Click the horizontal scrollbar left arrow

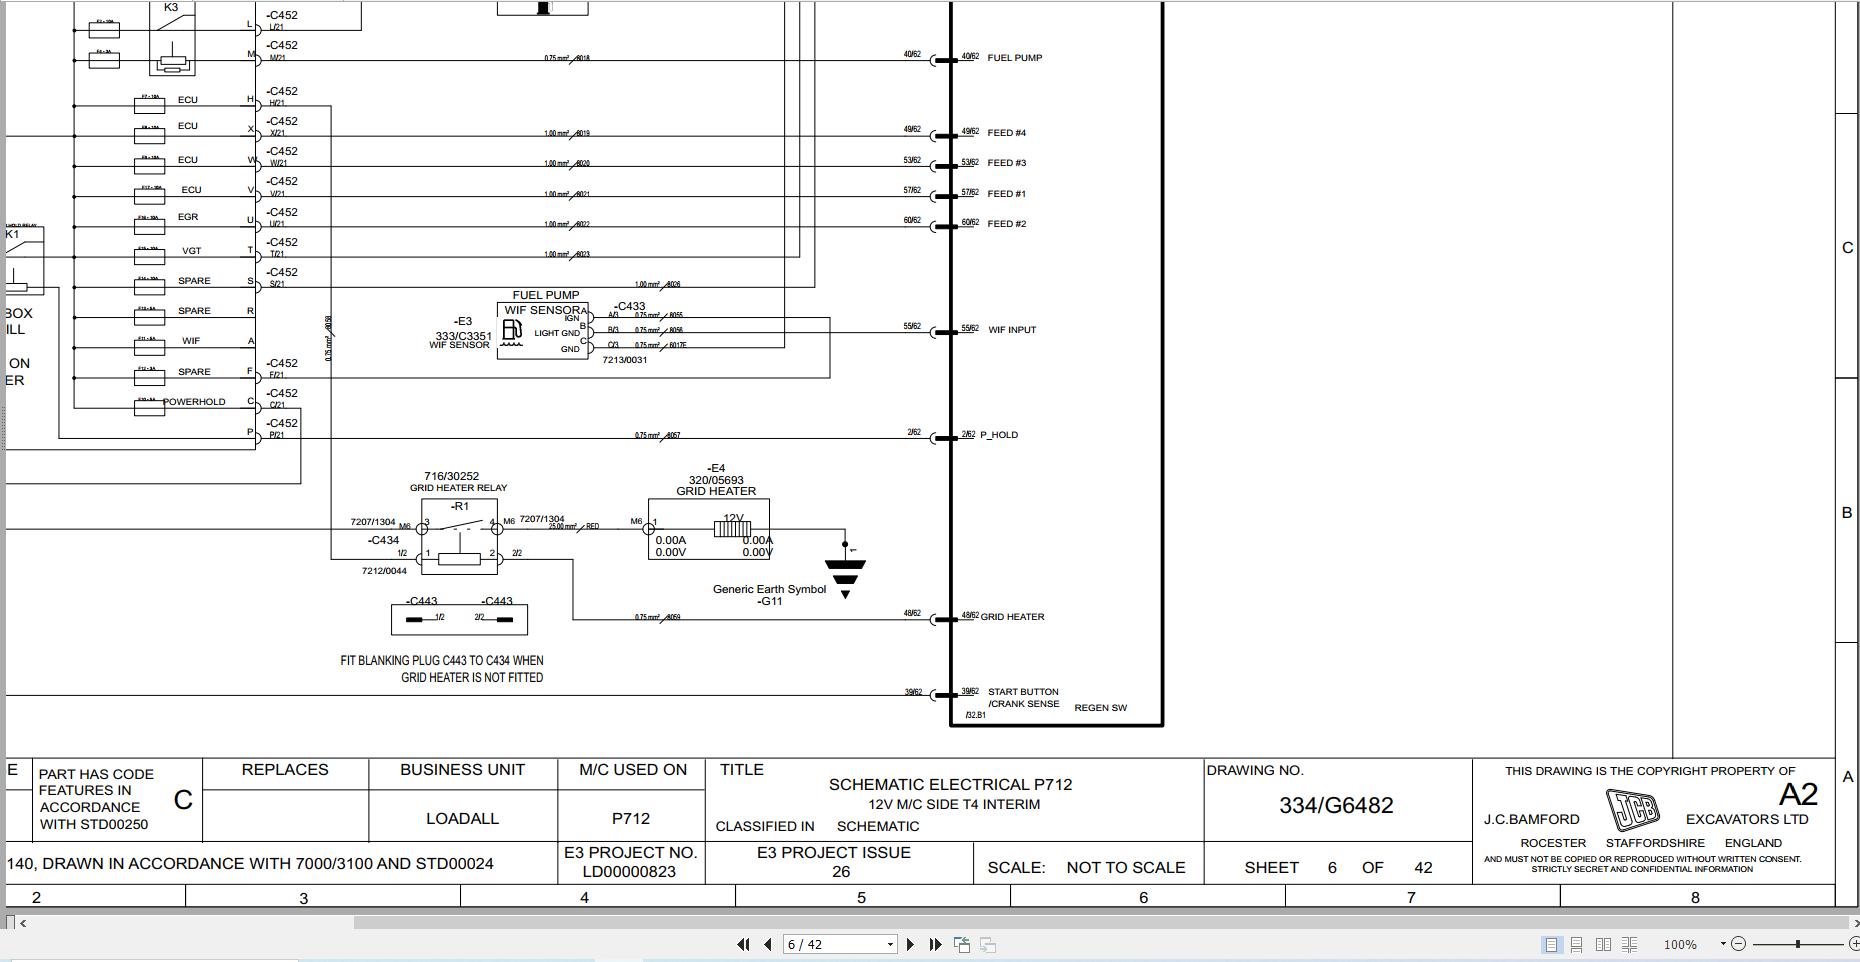click(x=23, y=923)
